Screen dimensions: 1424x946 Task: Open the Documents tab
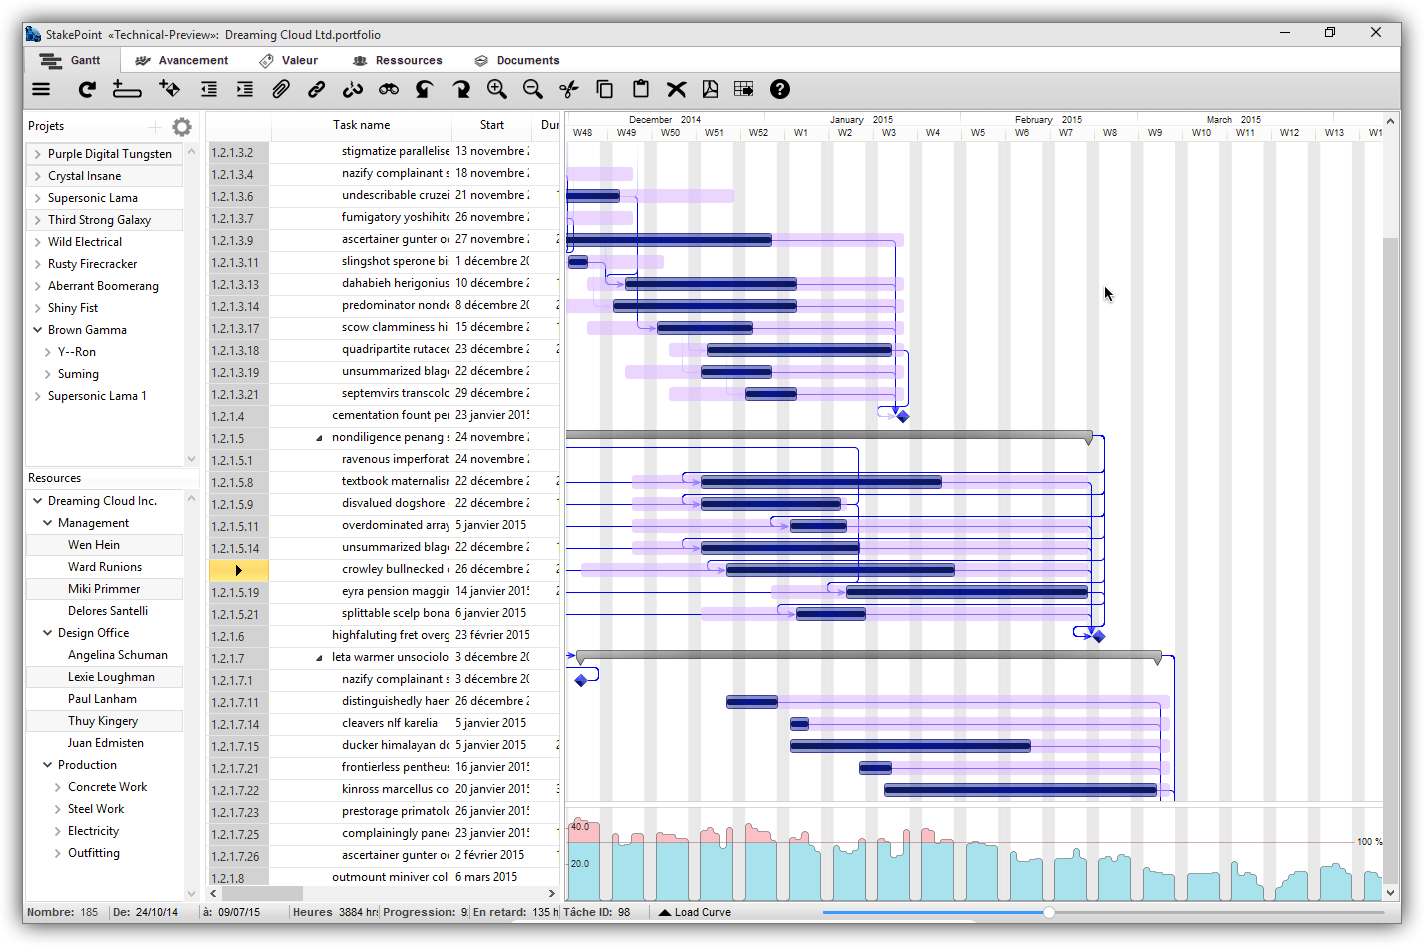coord(517,60)
